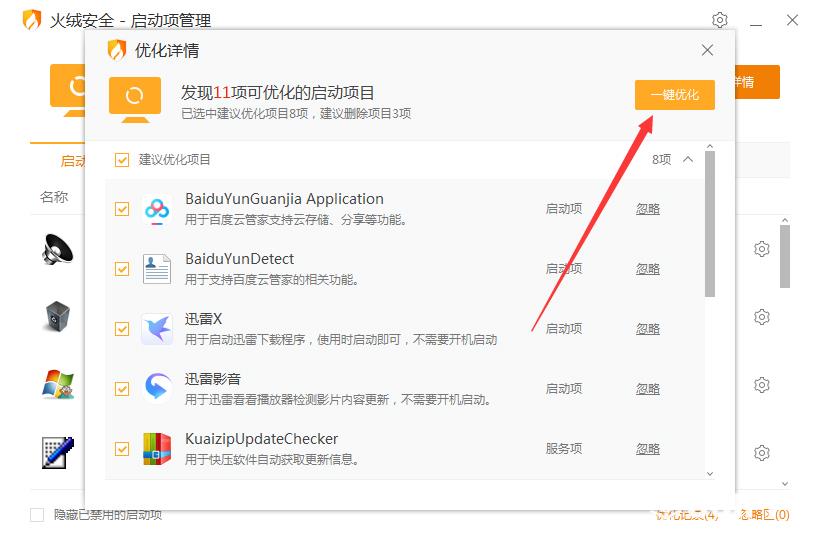Click the 8项 count label

tap(662, 159)
